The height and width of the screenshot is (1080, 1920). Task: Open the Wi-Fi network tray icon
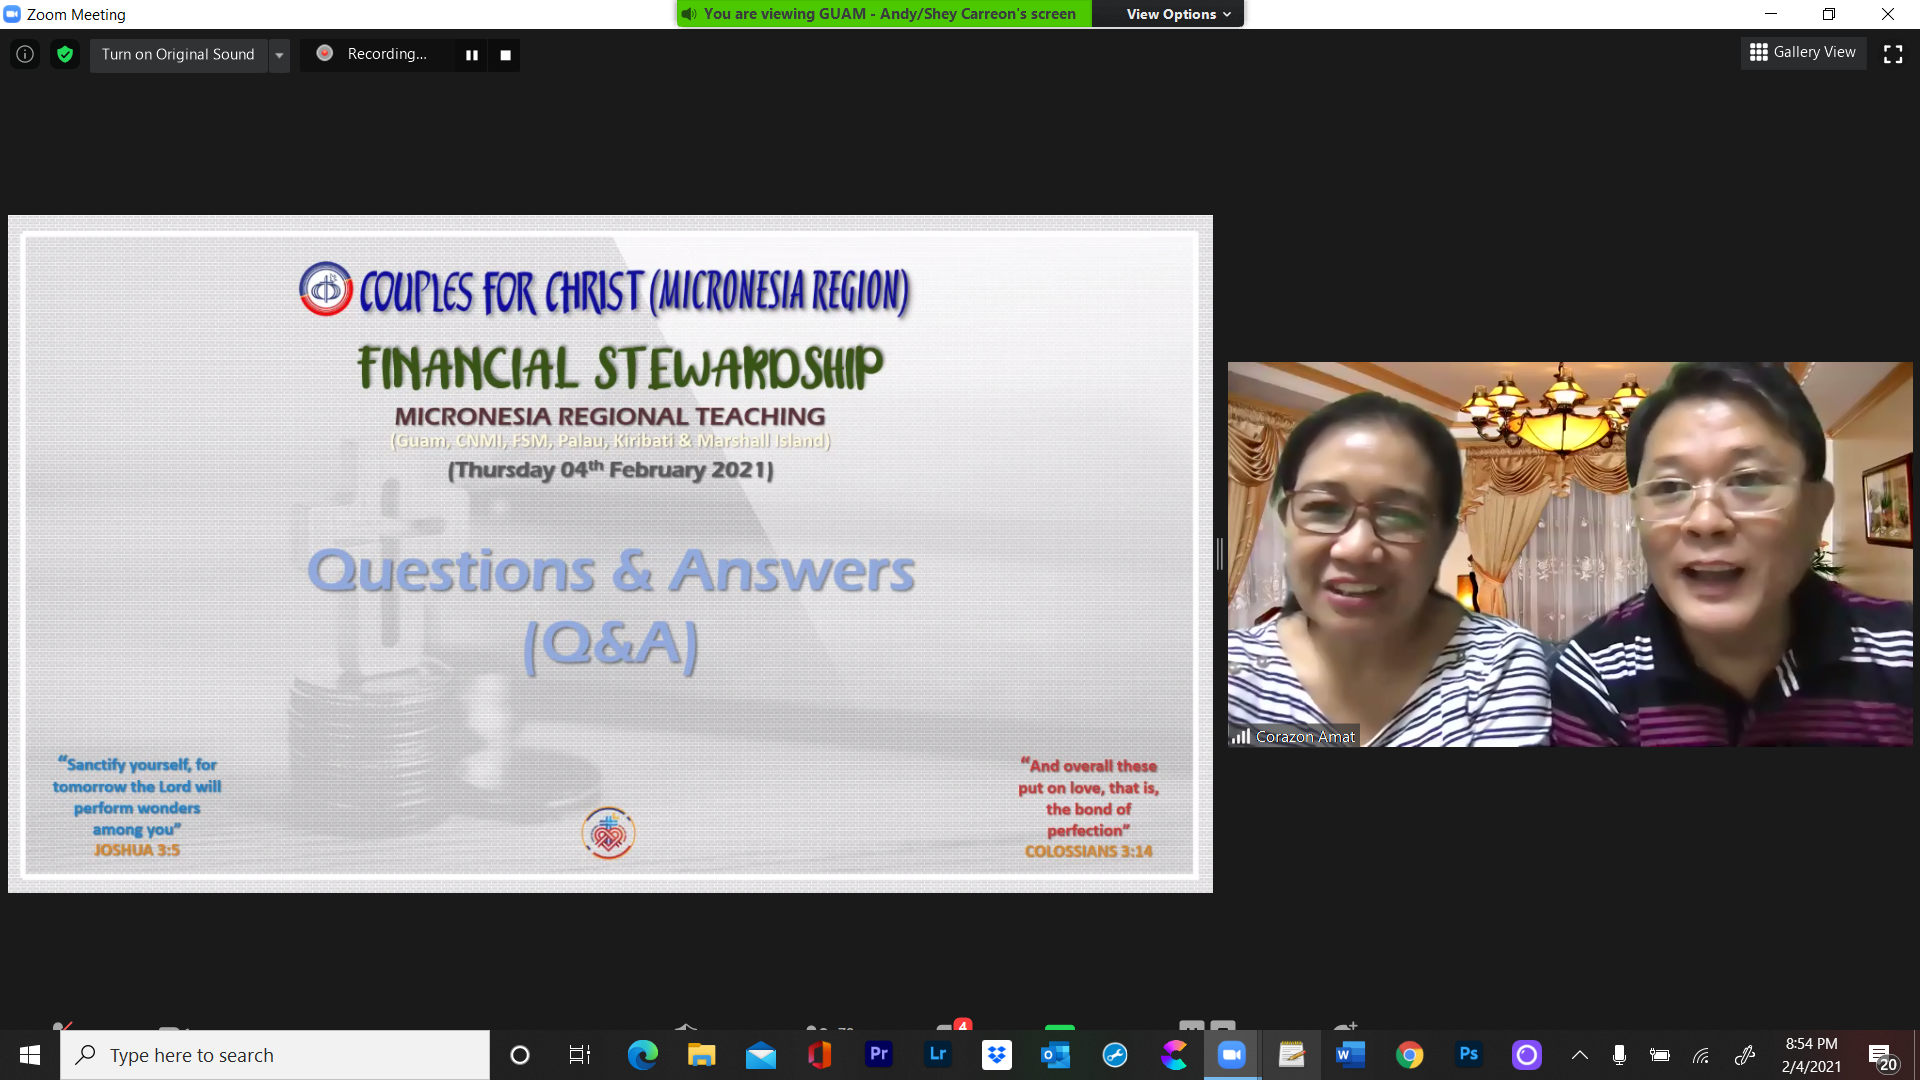(x=1701, y=1055)
